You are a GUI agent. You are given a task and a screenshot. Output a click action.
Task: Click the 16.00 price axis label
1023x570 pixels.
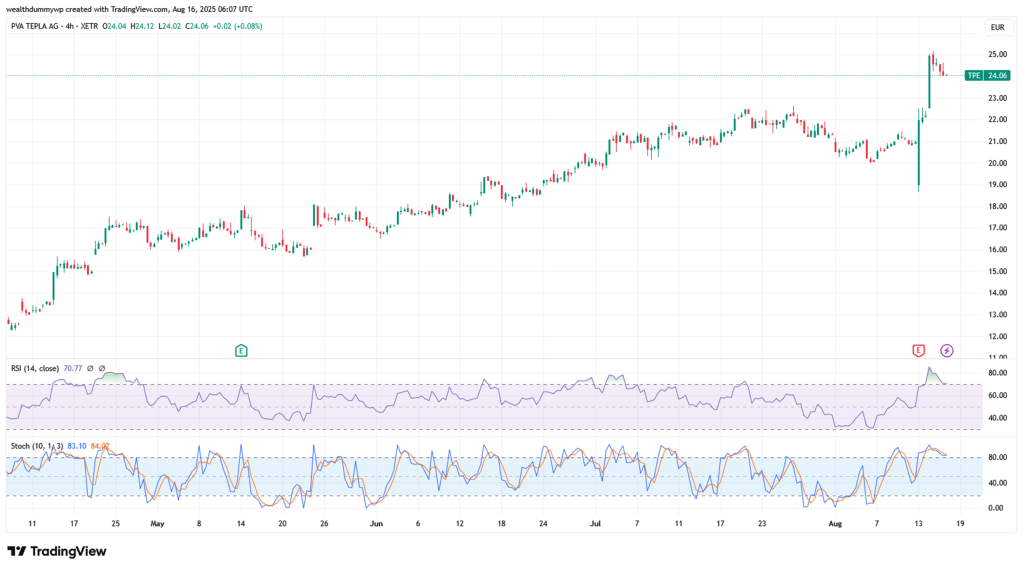[998, 249]
